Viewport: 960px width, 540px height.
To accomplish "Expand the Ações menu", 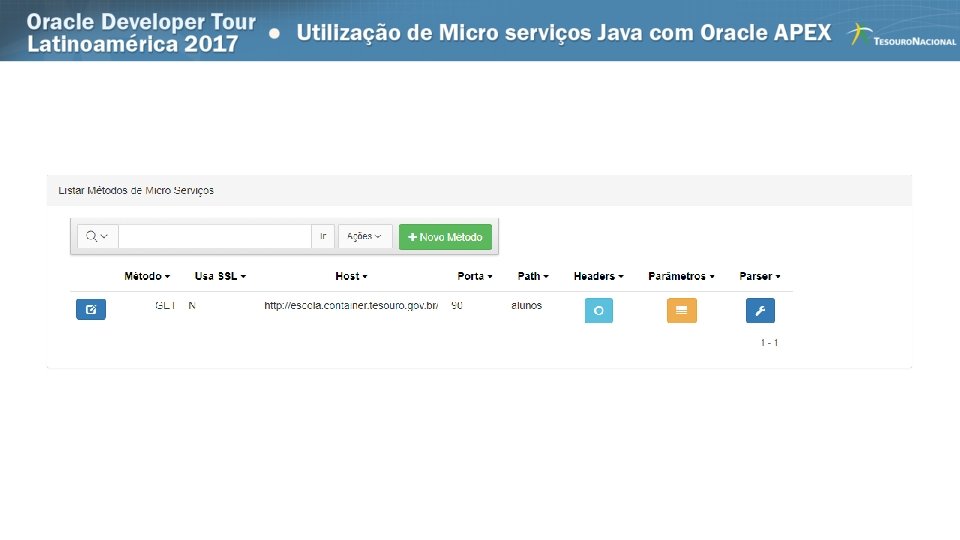I will coord(364,236).
